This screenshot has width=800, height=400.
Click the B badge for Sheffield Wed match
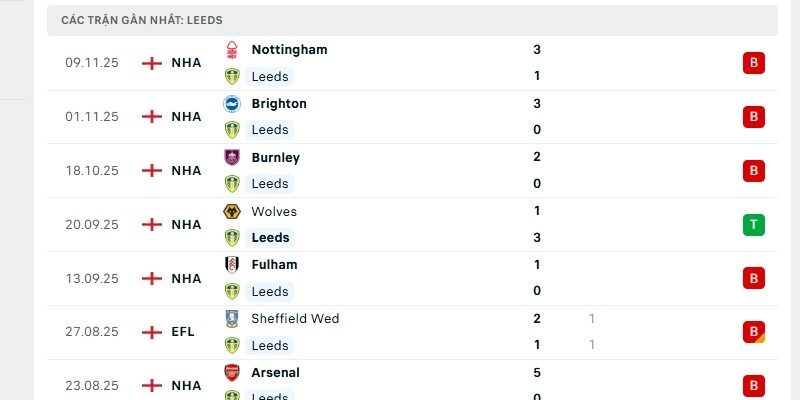[753, 332]
